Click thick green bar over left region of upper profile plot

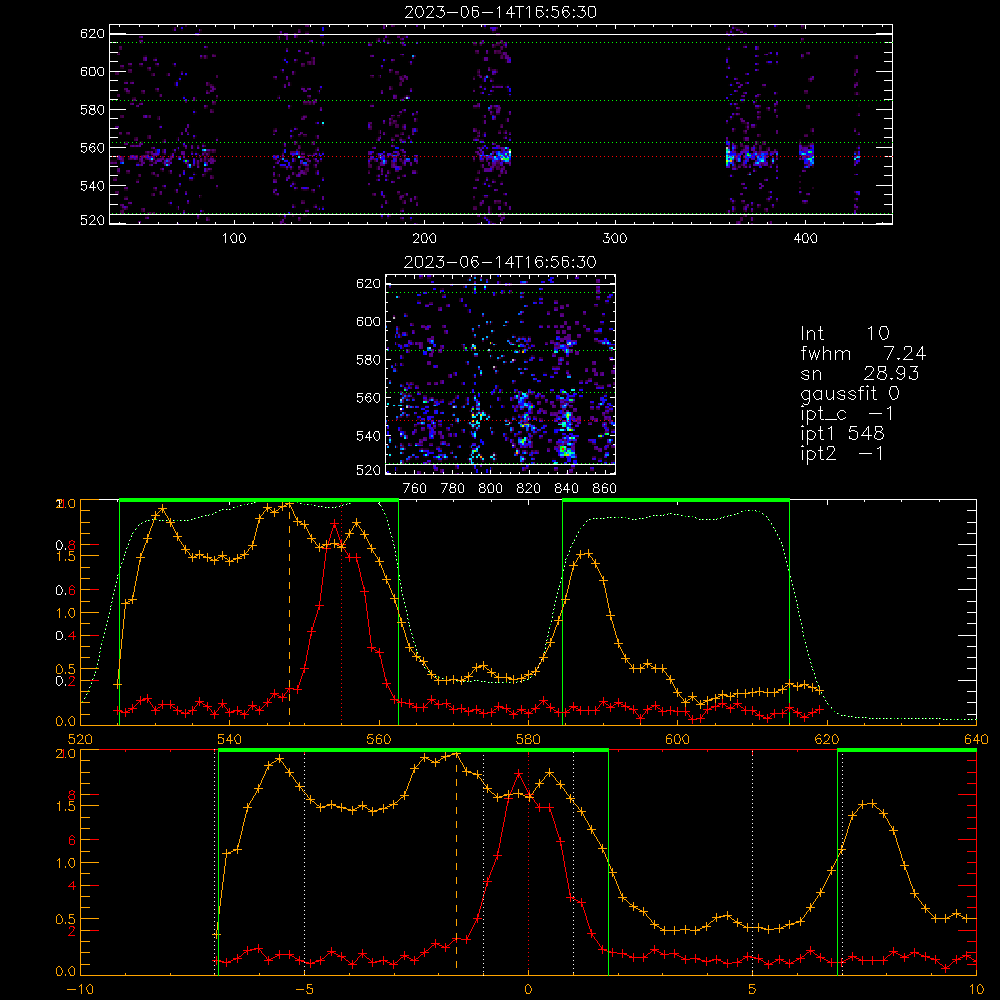click(x=259, y=500)
